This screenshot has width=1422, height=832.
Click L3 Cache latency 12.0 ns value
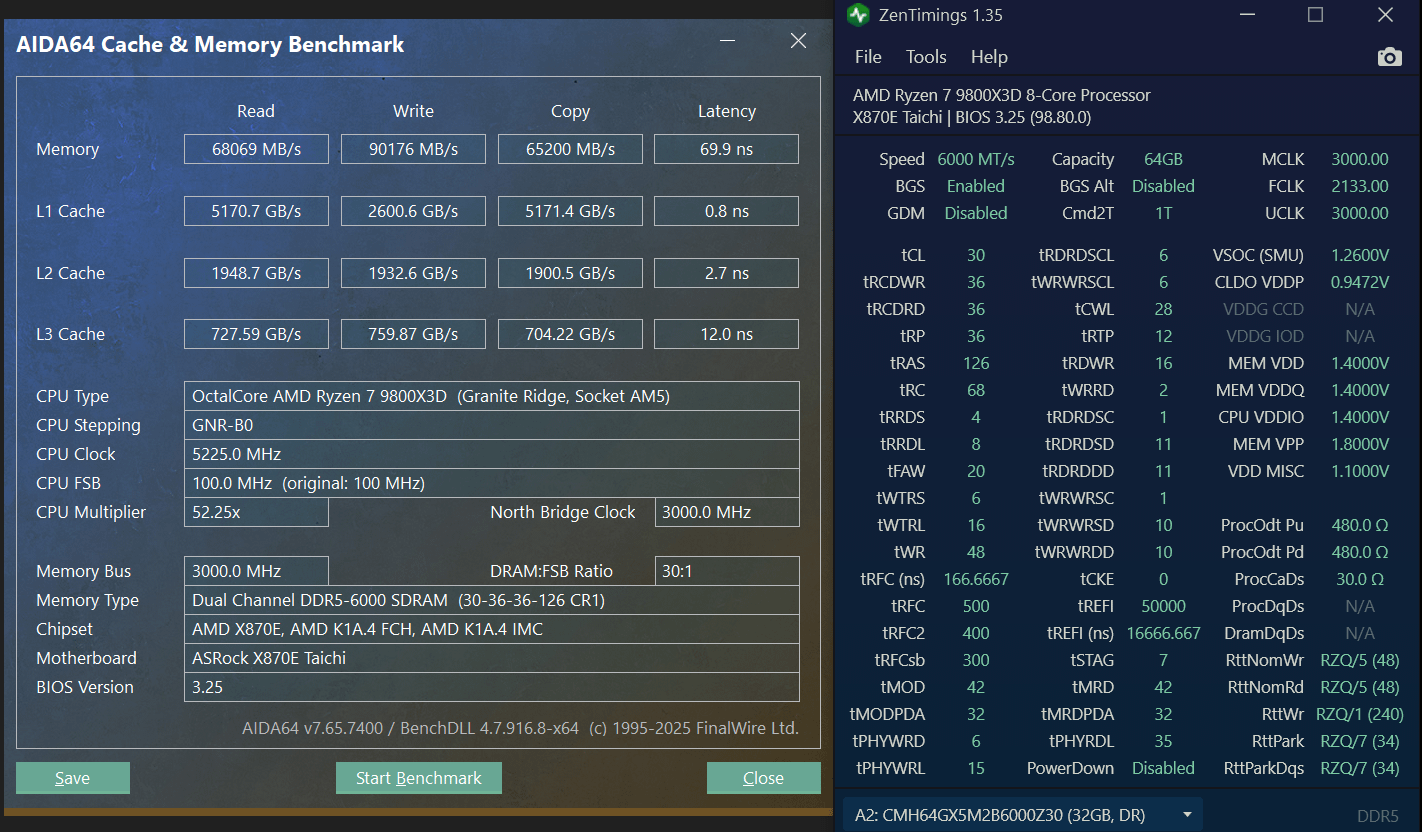click(727, 334)
